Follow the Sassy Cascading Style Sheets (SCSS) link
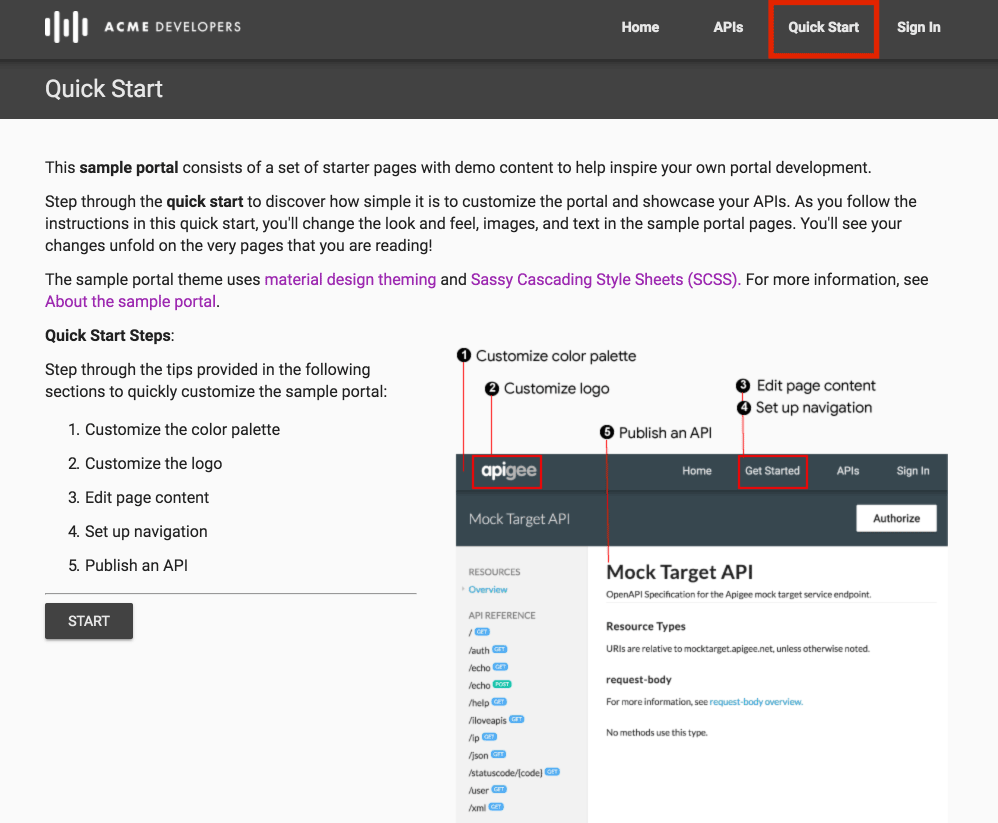 click(x=605, y=280)
